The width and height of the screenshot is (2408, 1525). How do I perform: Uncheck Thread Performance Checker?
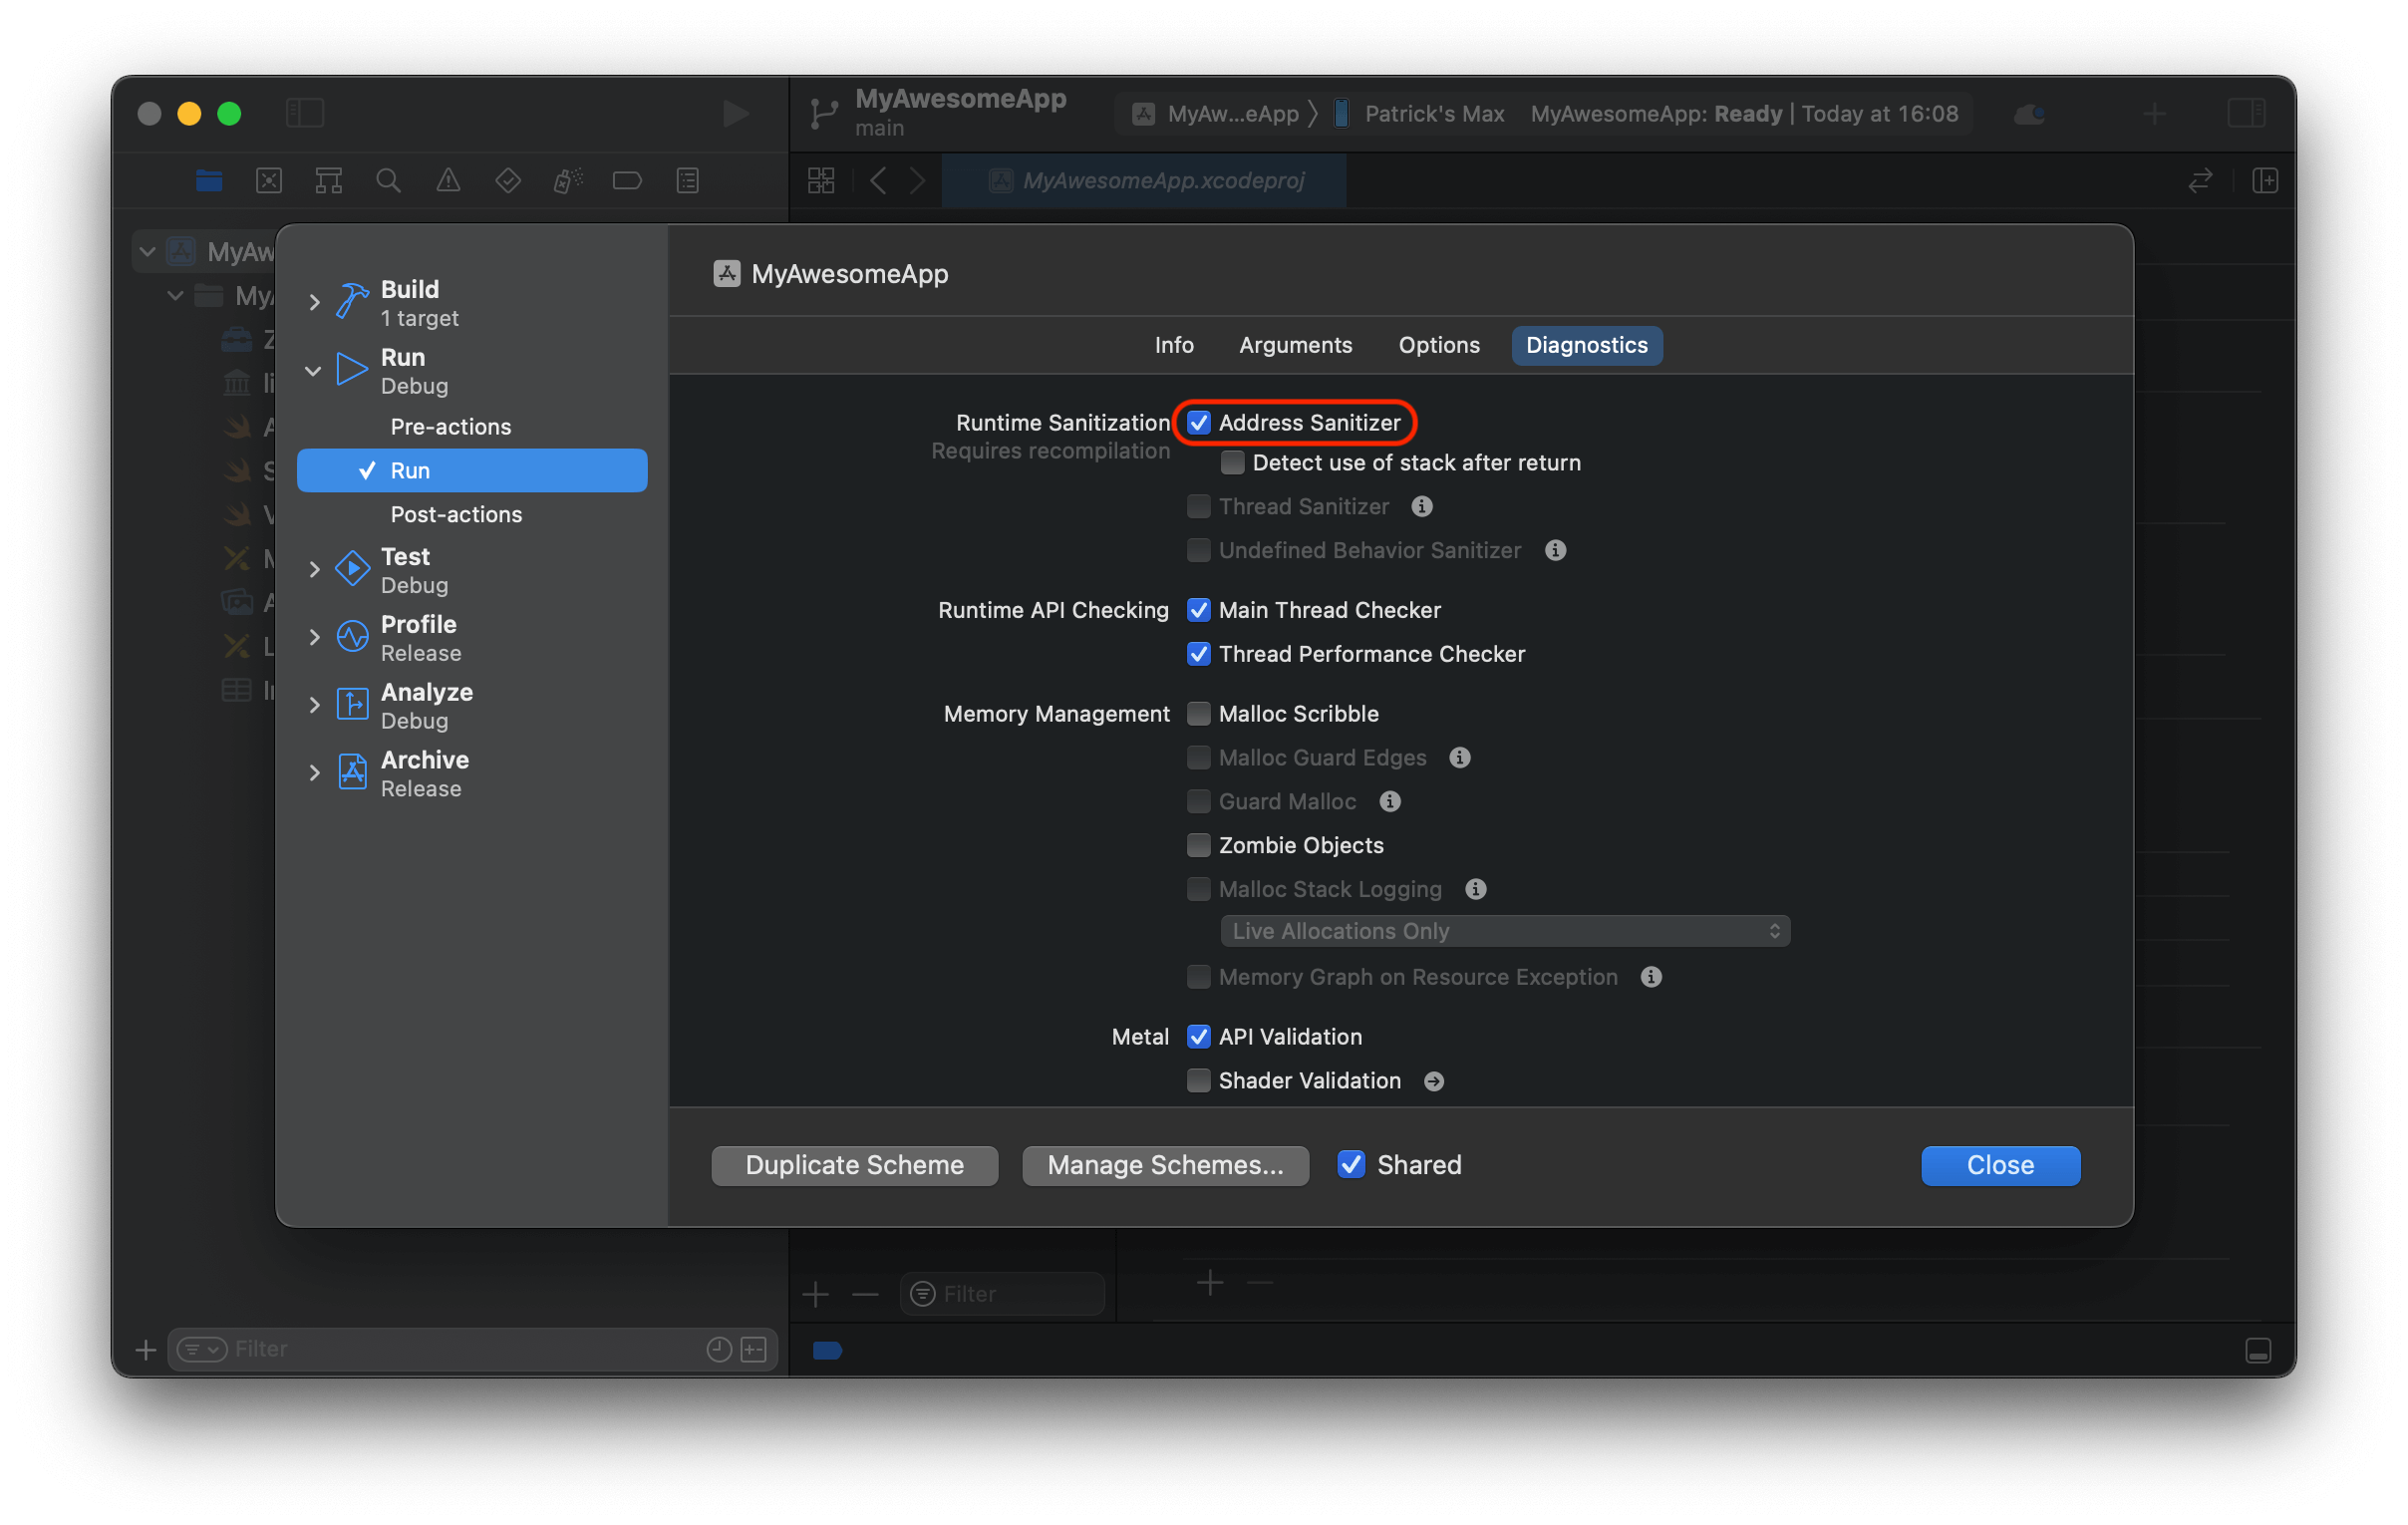coord(1199,654)
